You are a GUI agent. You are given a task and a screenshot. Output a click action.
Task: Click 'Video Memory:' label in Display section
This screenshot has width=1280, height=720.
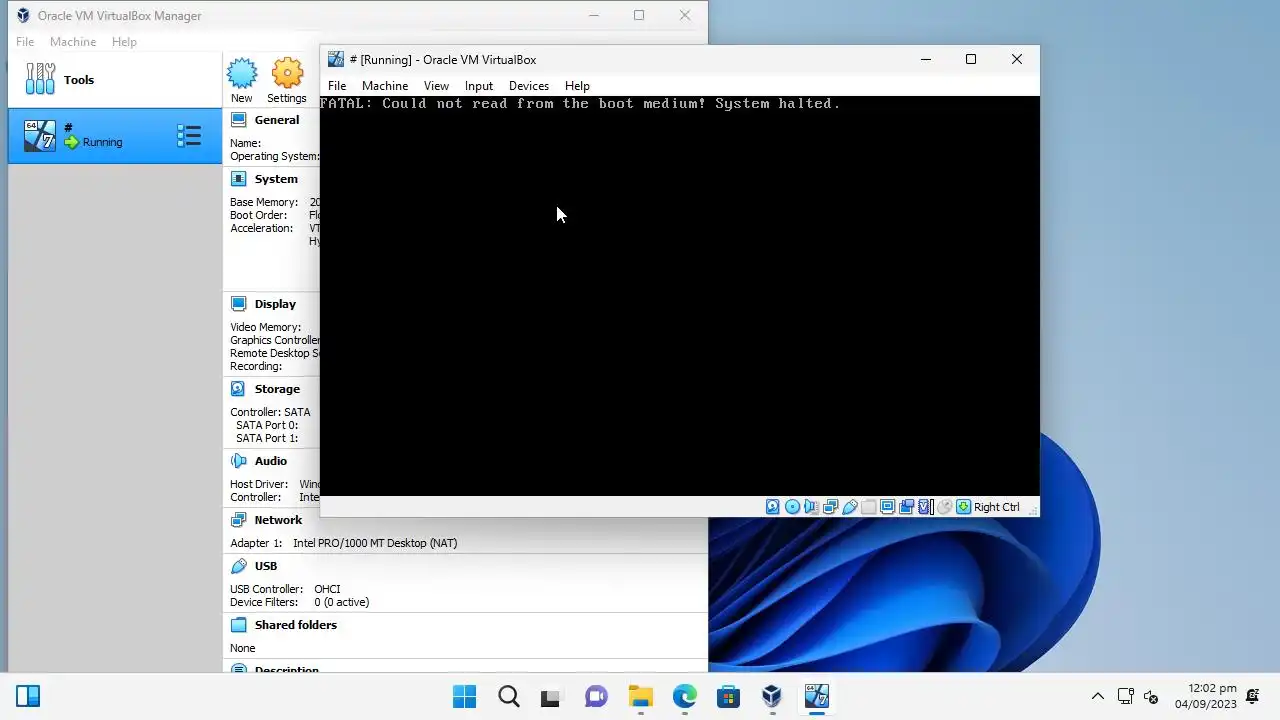[x=265, y=327]
